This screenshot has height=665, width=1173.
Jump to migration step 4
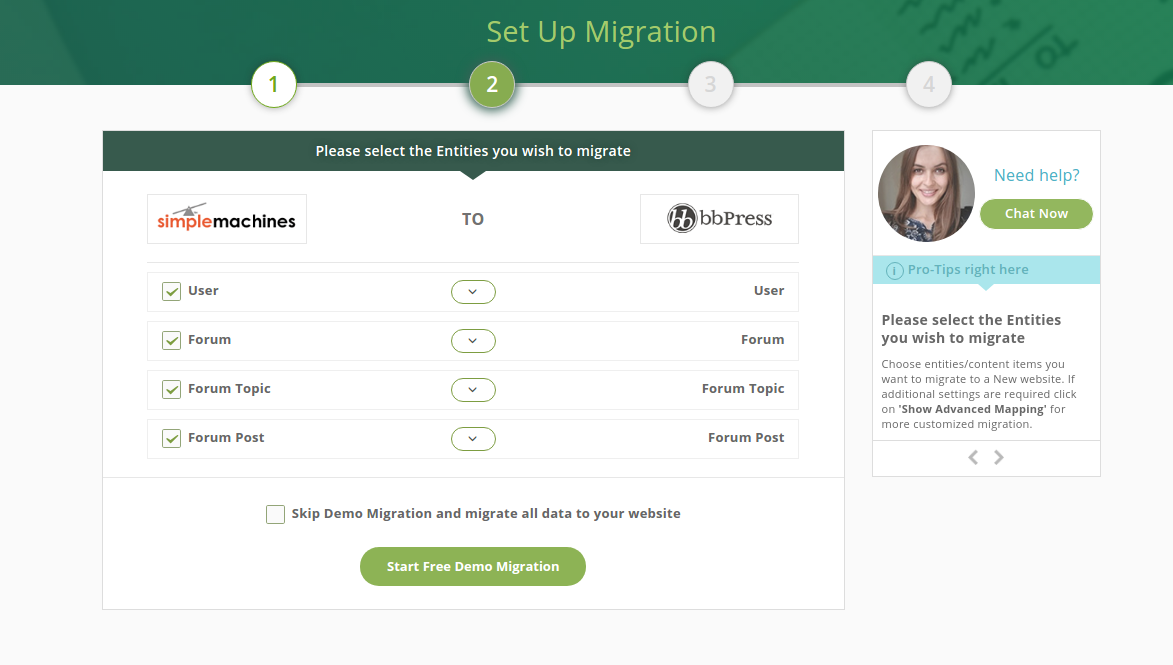(929, 85)
